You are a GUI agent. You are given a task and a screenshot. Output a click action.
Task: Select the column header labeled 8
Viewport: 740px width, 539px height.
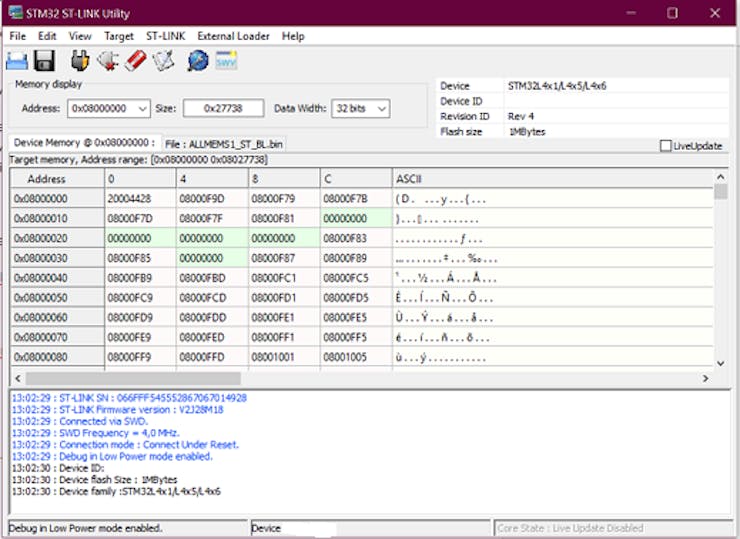click(284, 179)
